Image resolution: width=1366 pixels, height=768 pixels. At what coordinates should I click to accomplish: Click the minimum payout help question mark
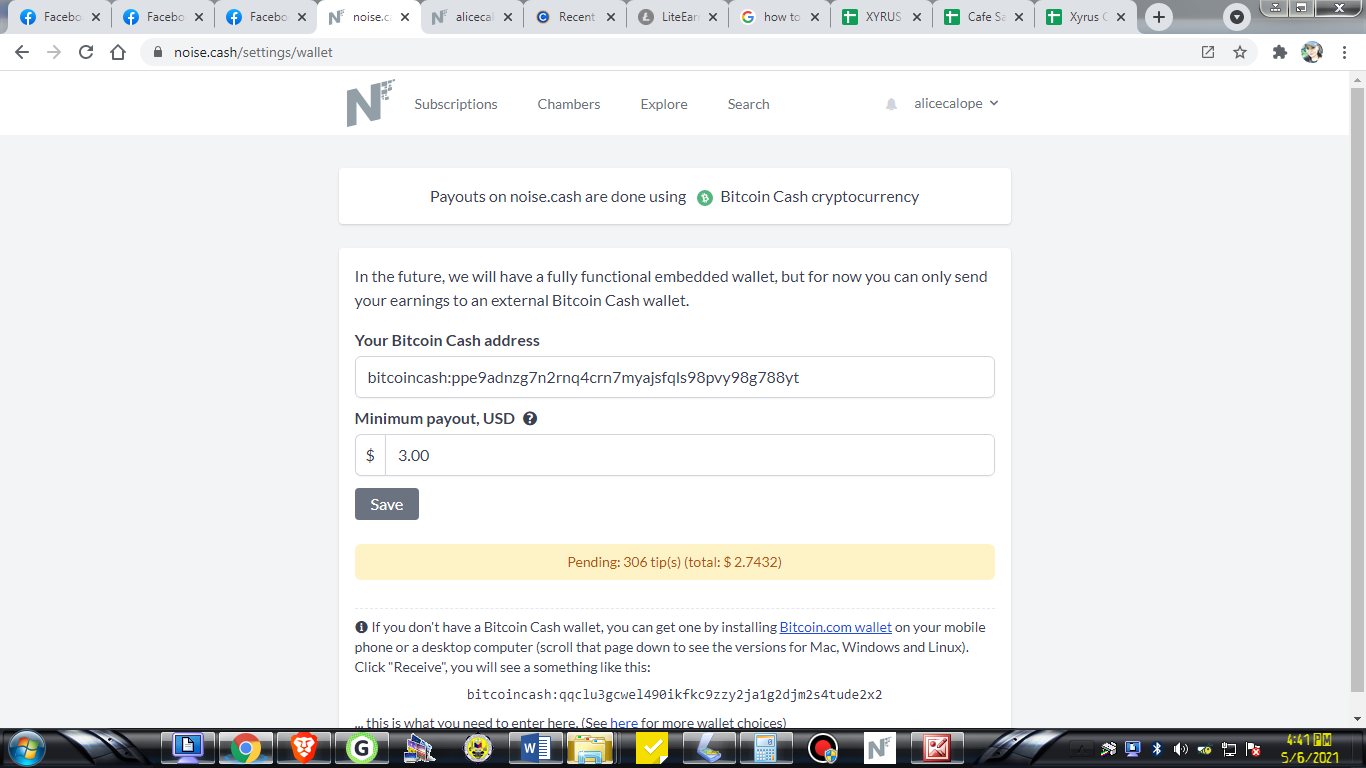[x=530, y=419]
